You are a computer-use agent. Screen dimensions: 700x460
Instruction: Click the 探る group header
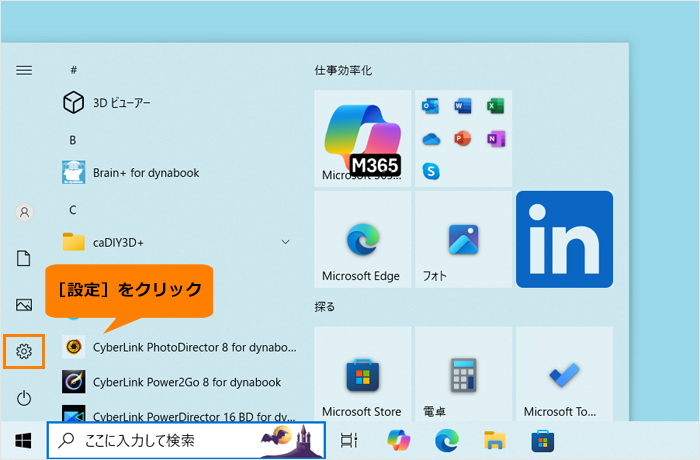coord(325,307)
